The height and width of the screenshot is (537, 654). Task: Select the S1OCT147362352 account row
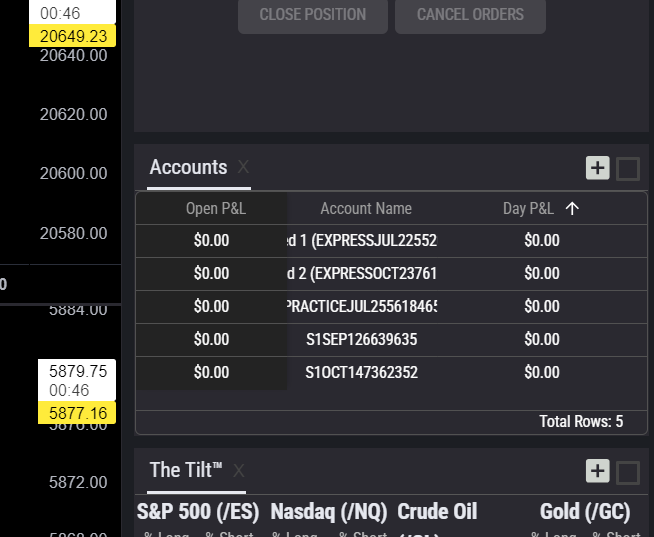click(366, 372)
